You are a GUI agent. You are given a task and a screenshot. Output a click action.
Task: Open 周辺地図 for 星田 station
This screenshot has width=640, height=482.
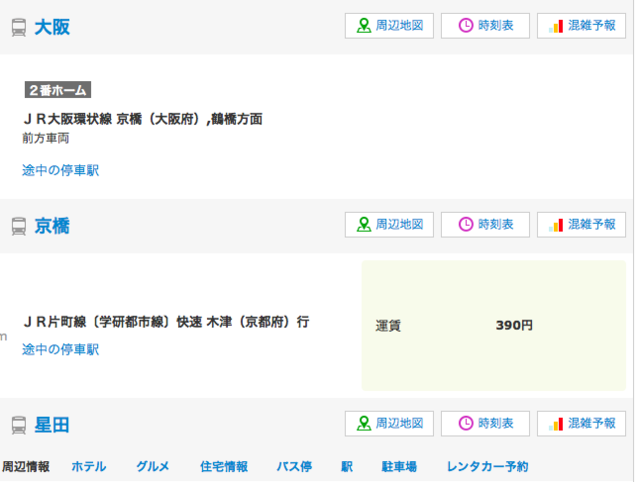pos(389,423)
